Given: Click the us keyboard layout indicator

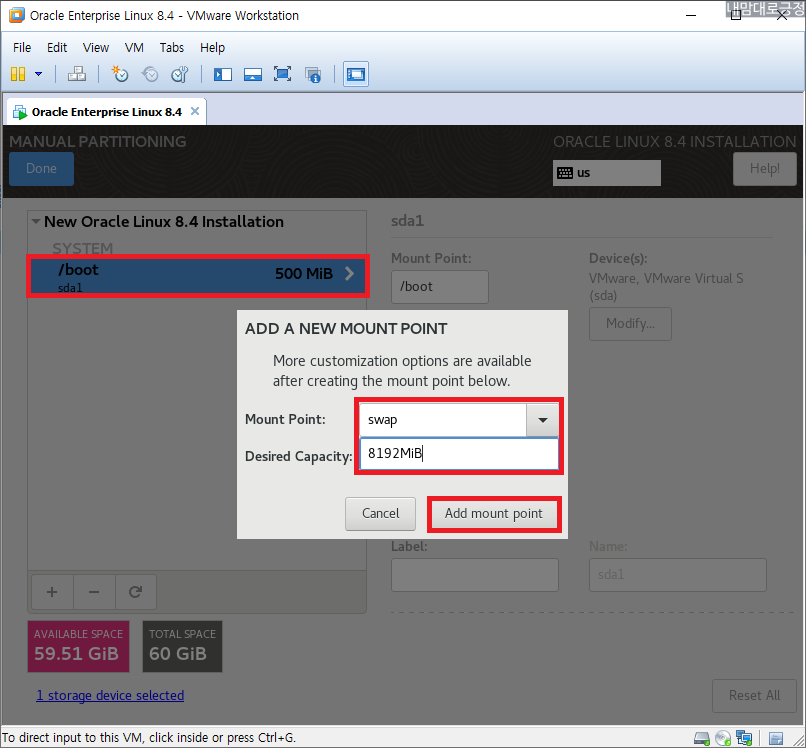Looking at the screenshot, I should click(607, 173).
